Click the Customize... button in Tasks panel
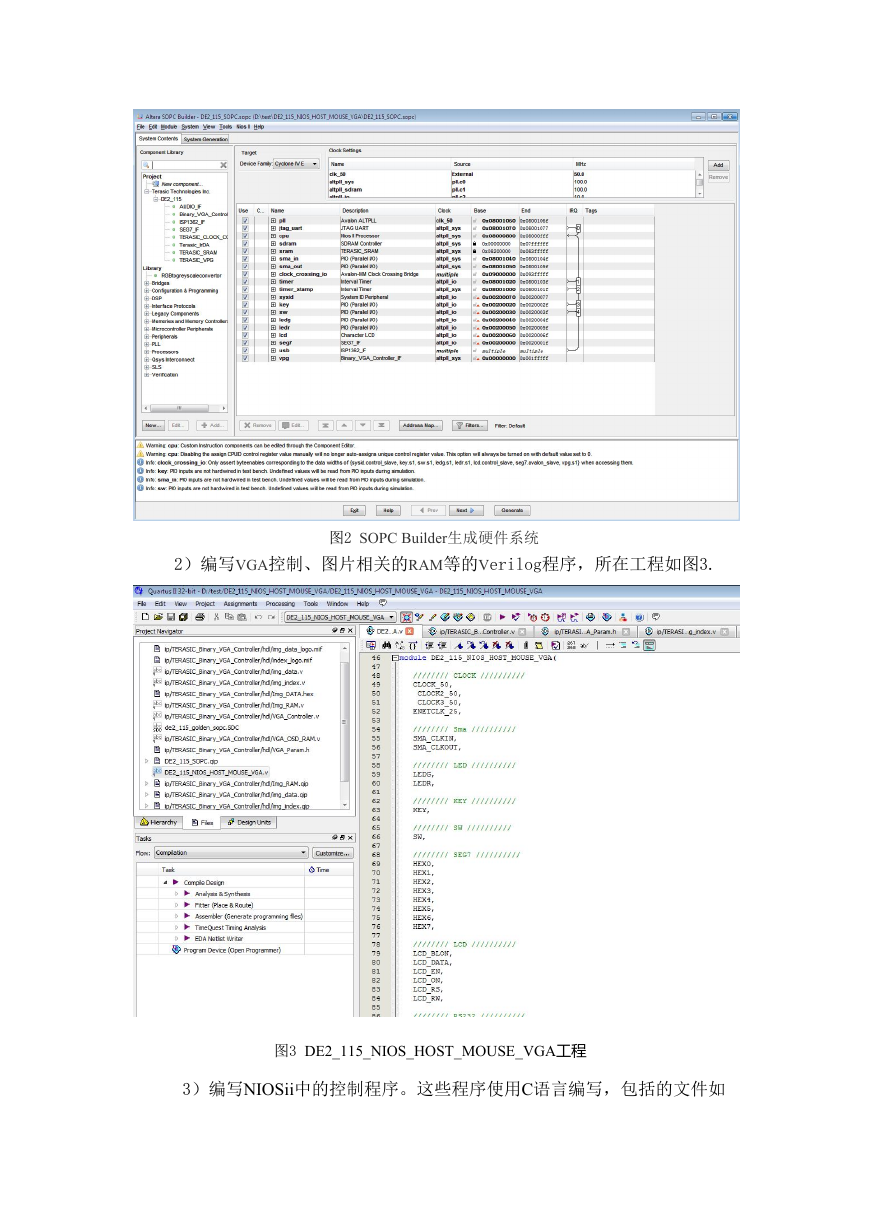 click(333, 853)
